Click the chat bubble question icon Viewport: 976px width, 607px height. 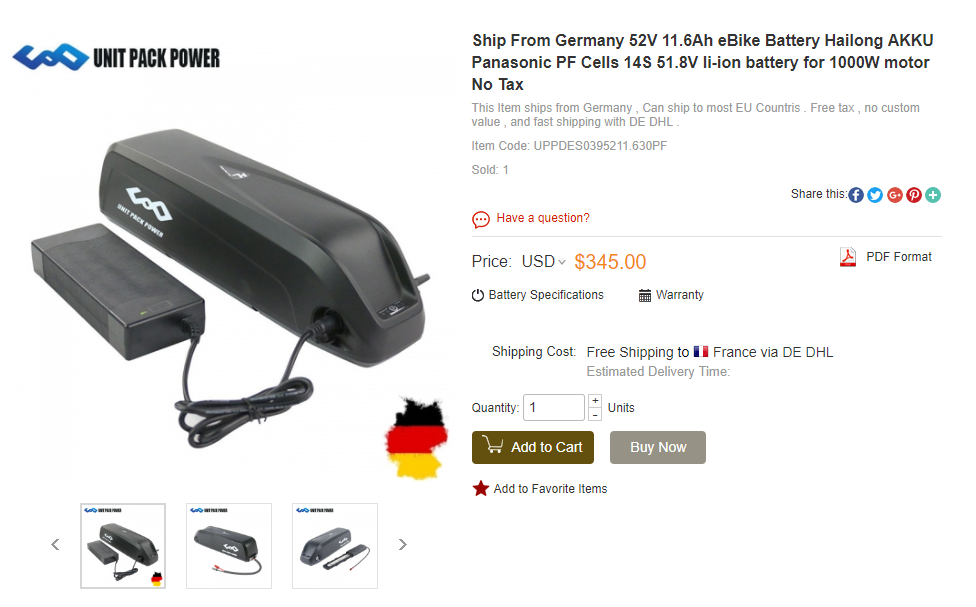click(x=481, y=219)
